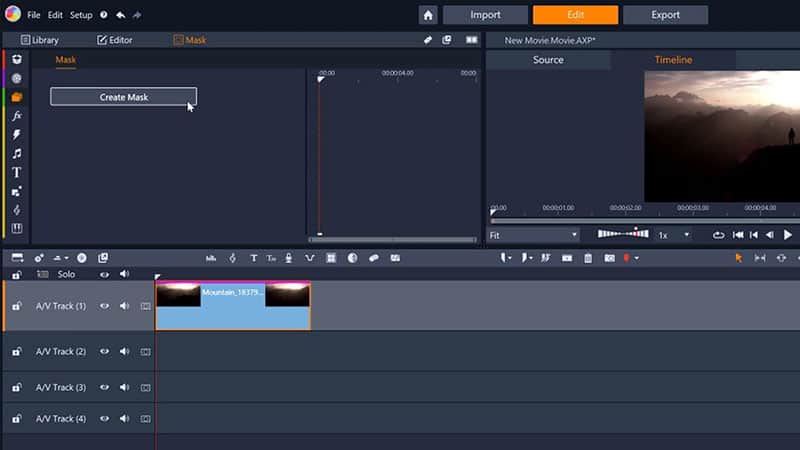Screen dimensions: 800x450
Task: Open the Setup menu
Action: pos(81,15)
